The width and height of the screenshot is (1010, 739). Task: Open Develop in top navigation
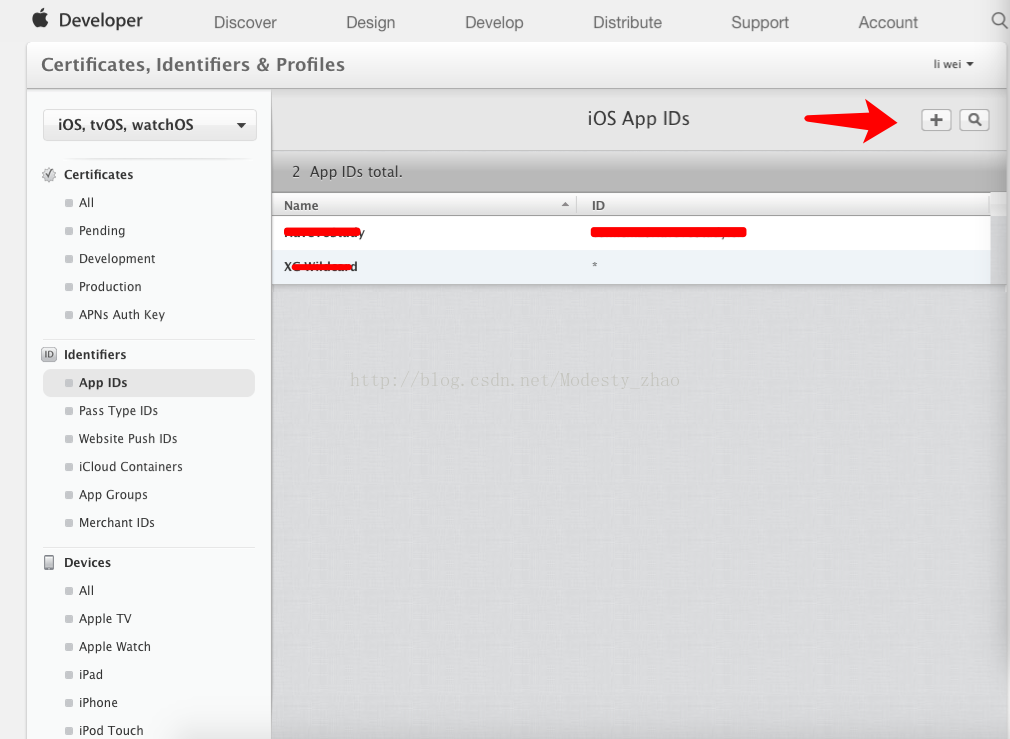[494, 23]
